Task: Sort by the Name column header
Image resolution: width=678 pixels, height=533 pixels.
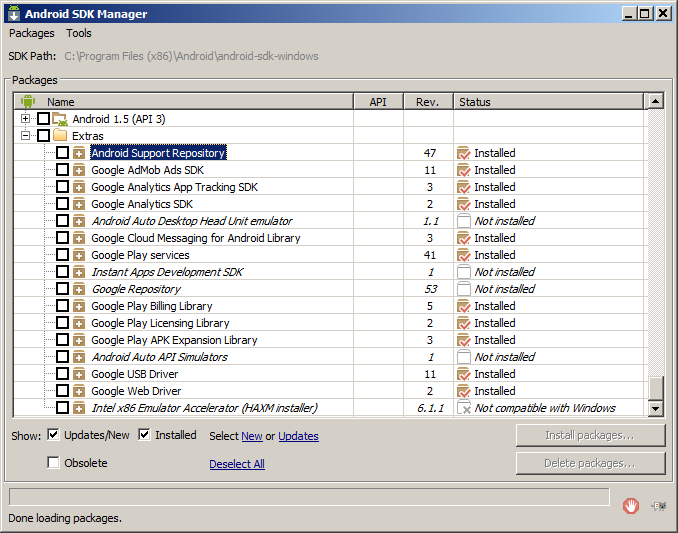Action: click(x=184, y=102)
